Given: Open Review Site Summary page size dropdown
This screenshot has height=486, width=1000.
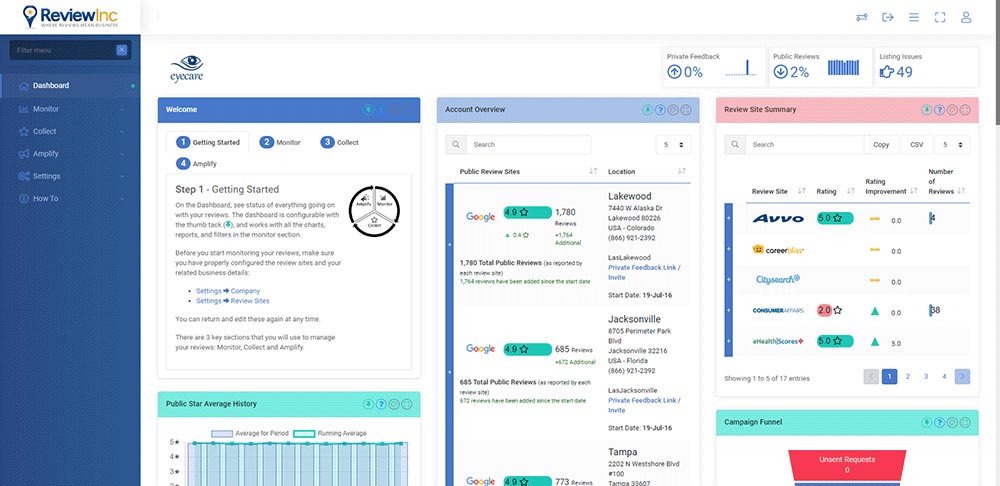Looking at the screenshot, I should click(952, 145).
